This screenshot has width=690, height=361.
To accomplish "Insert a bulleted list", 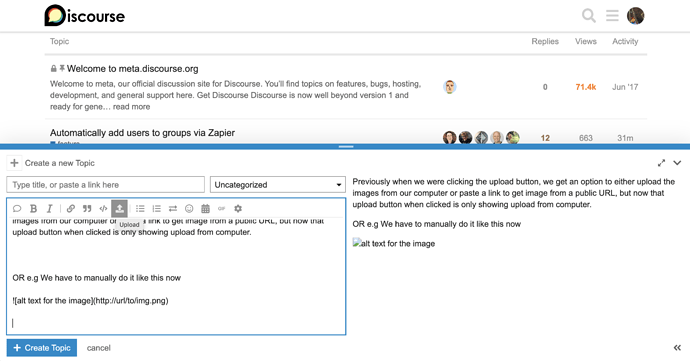I will point(140,209).
